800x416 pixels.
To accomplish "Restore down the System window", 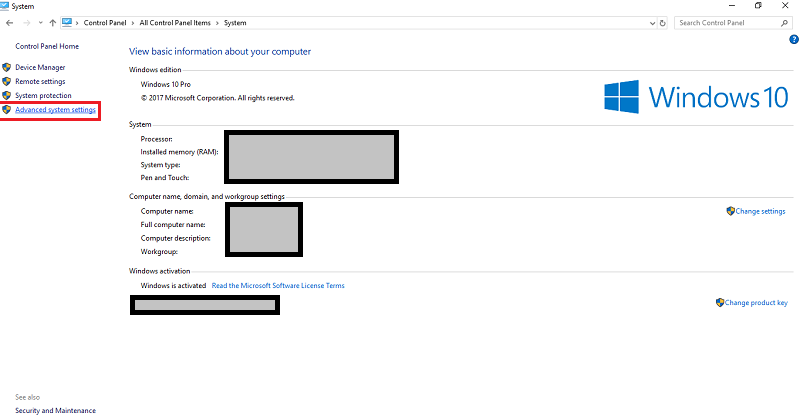I will (x=758, y=6).
